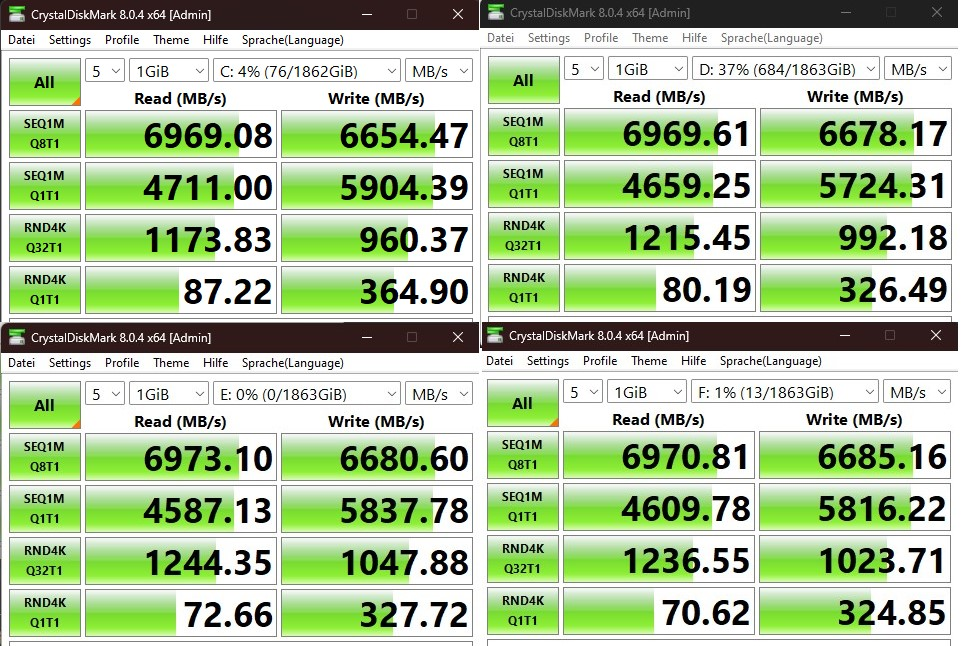Screen dimensions: 966x646
Task: Start SEQ1M Q8T1 test in D: drive window
Action: coord(524,132)
